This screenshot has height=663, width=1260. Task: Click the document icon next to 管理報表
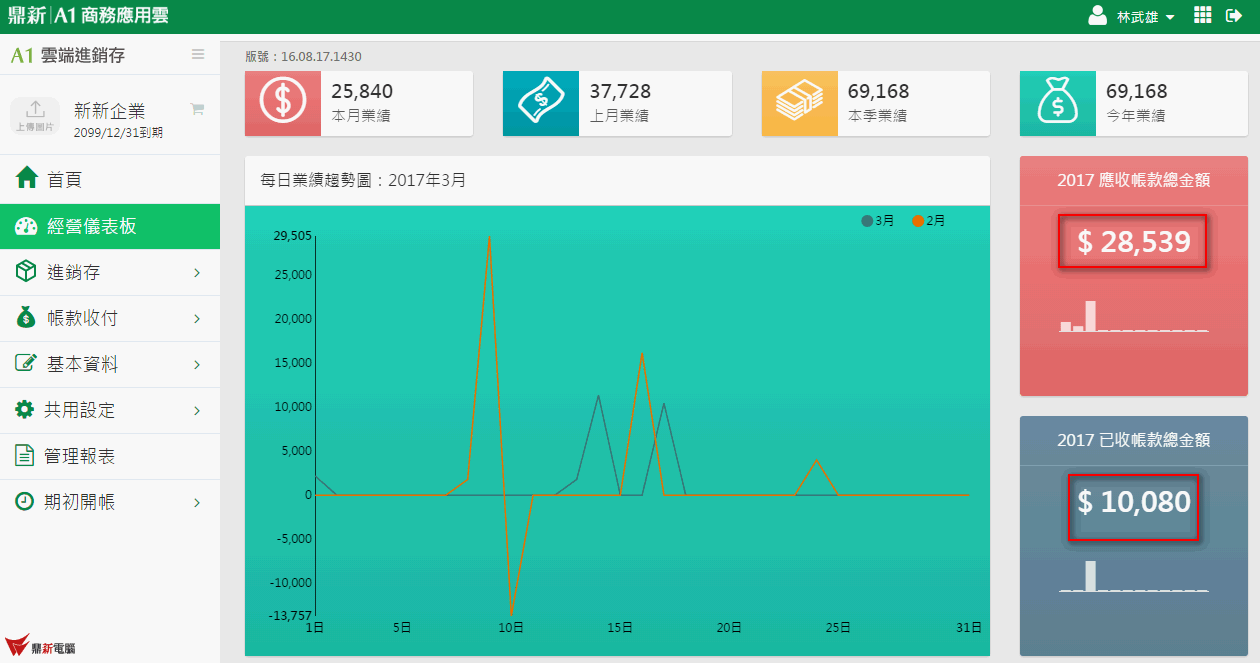coord(24,456)
